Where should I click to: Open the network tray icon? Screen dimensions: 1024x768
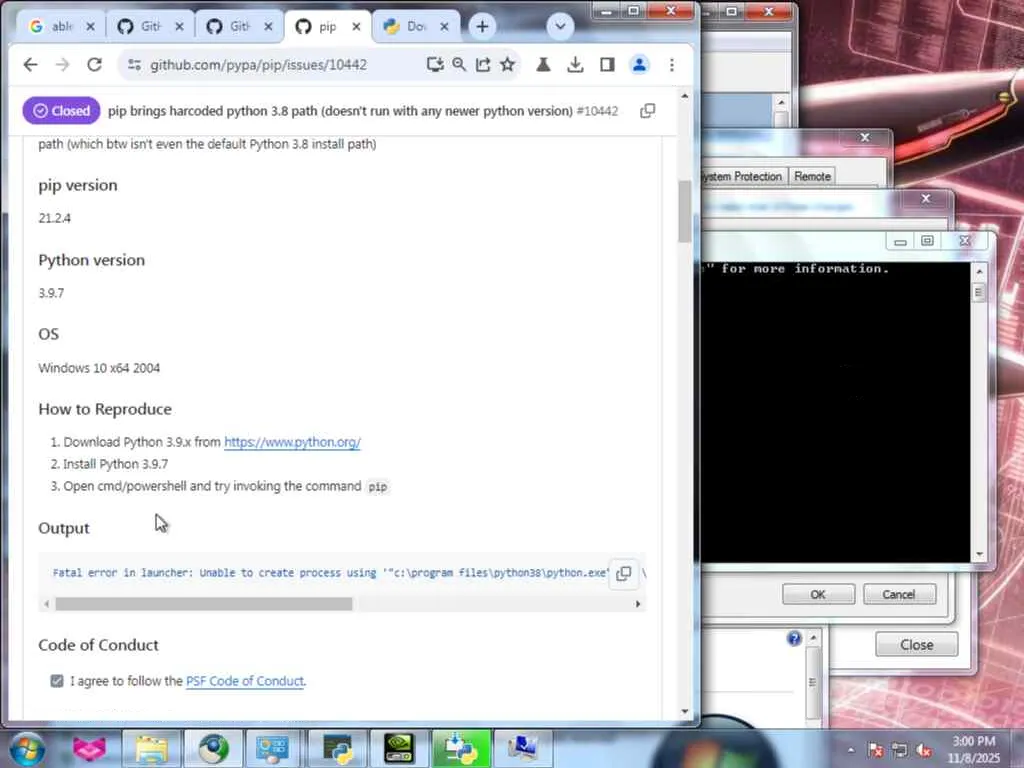[x=900, y=750]
